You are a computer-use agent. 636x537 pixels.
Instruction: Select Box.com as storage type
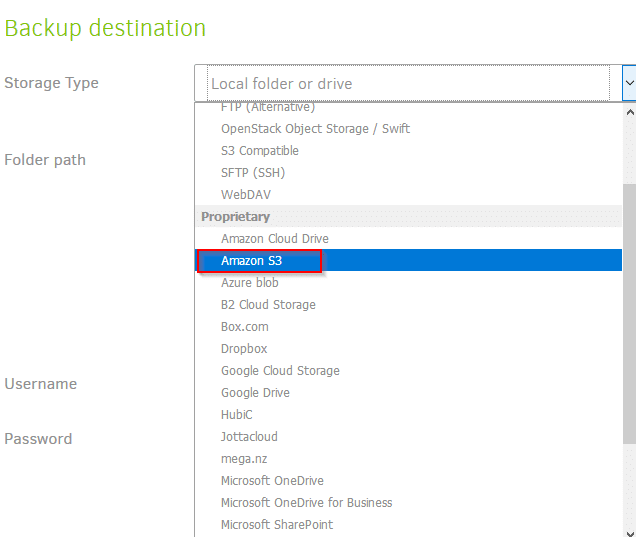click(409, 326)
